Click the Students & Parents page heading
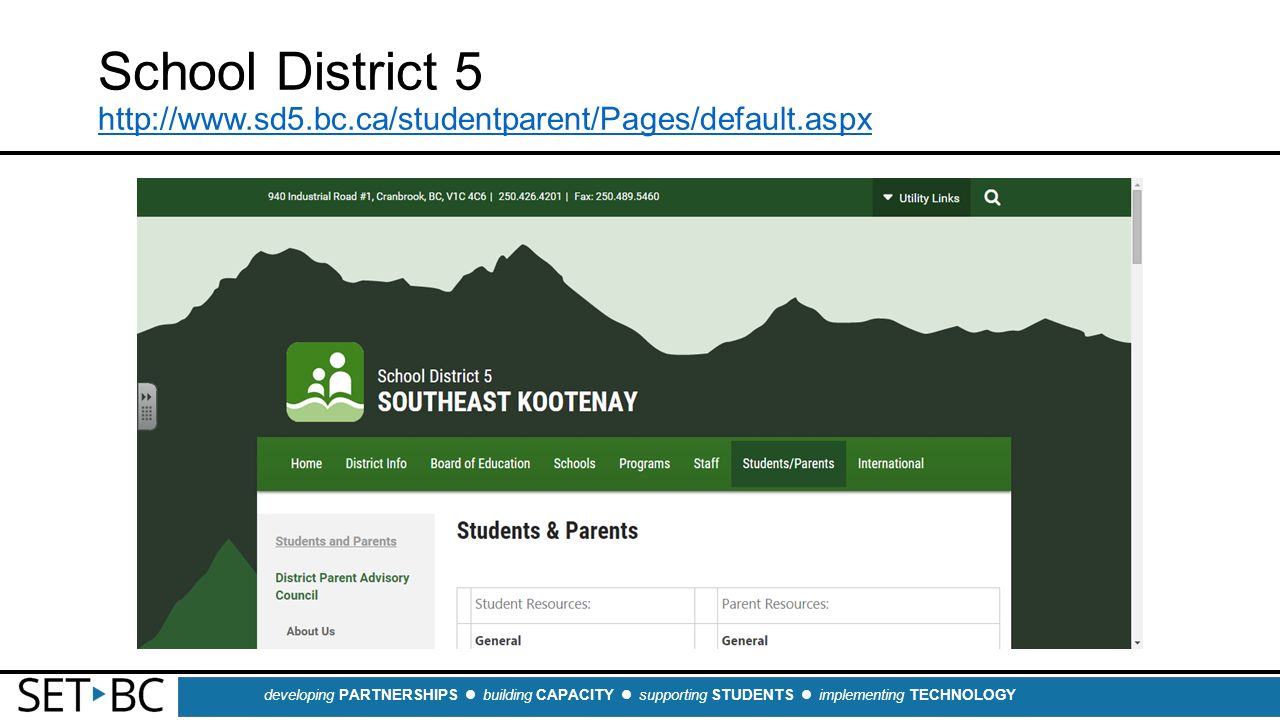1280x720 pixels. 547,531
